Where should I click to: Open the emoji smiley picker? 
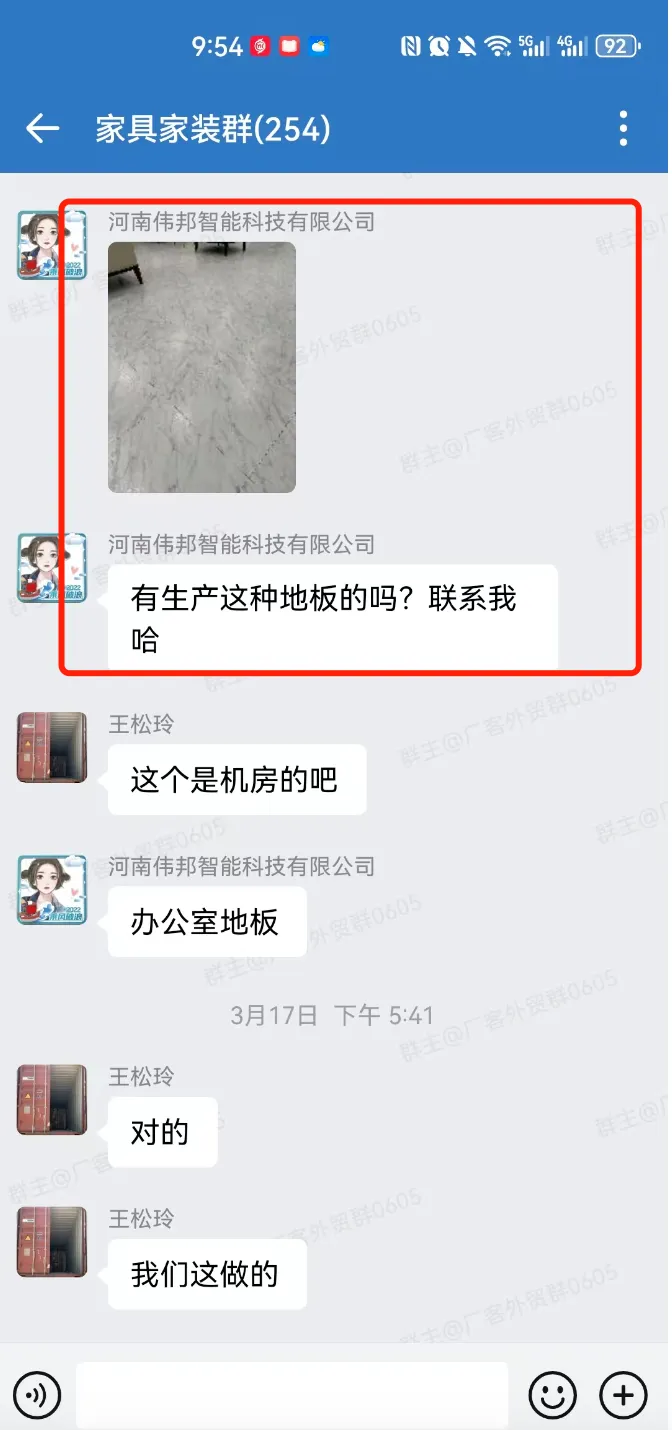553,1394
